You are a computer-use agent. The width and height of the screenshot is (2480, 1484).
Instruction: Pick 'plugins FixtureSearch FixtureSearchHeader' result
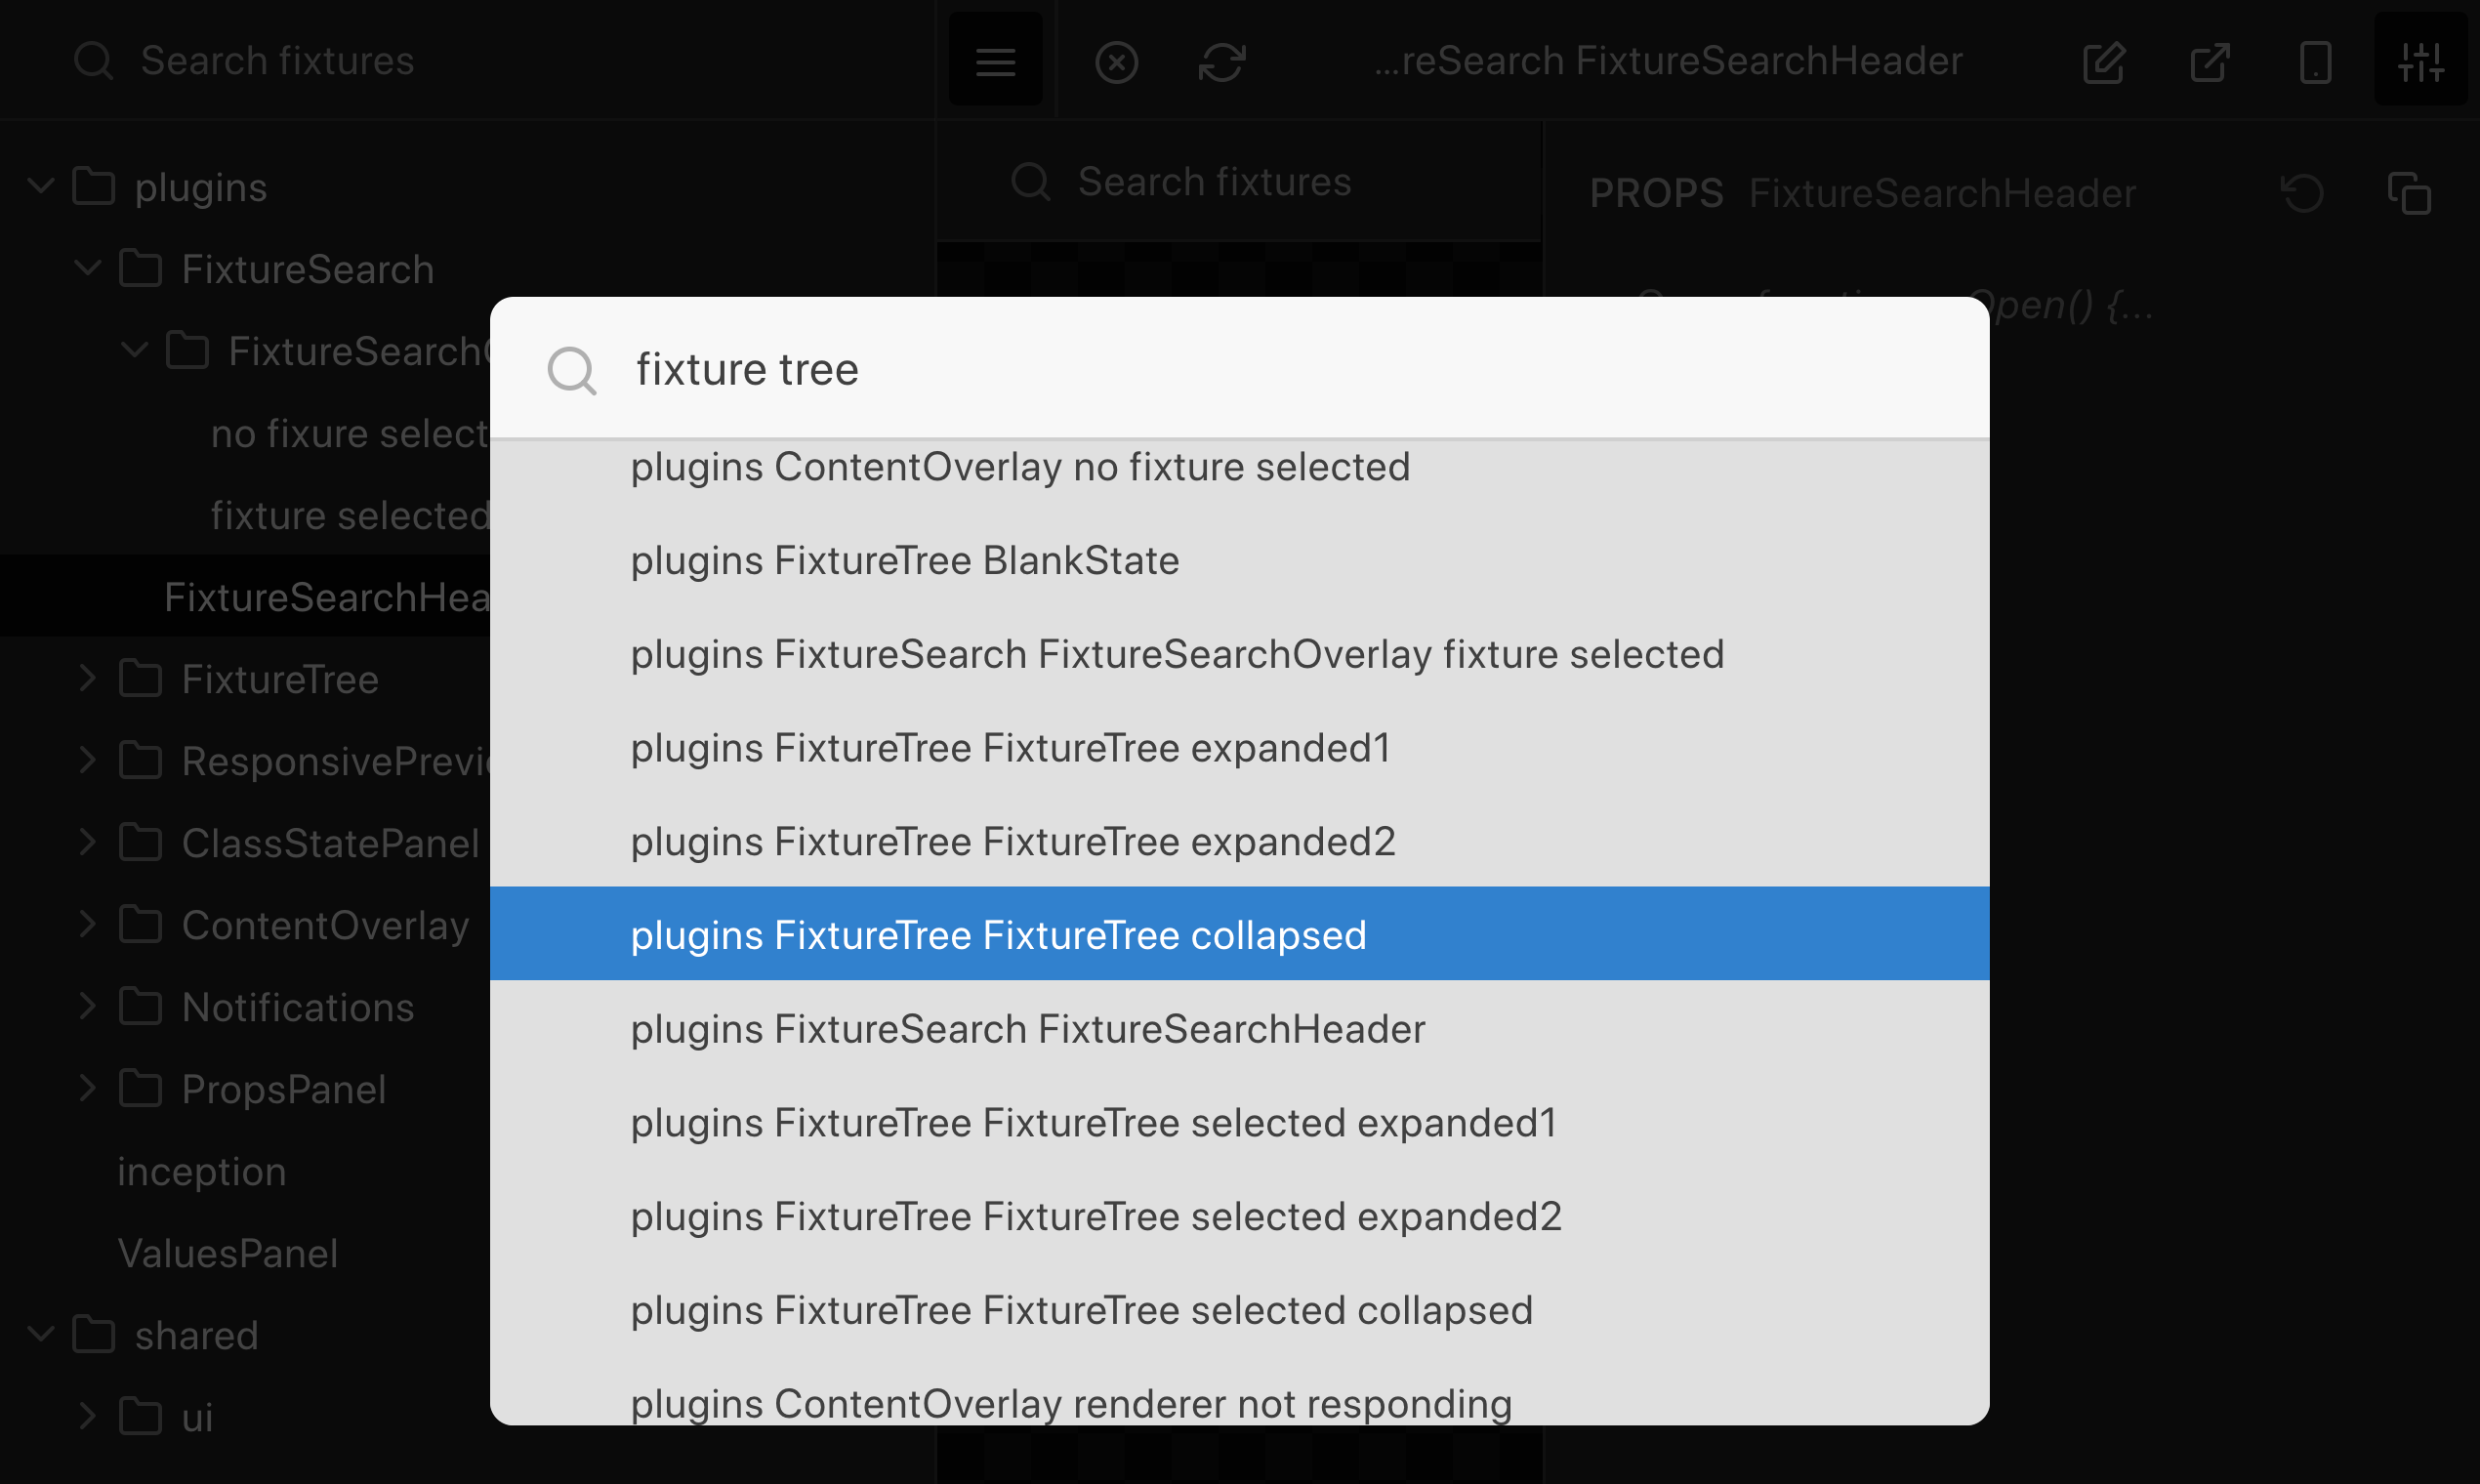[1027, 1029]
